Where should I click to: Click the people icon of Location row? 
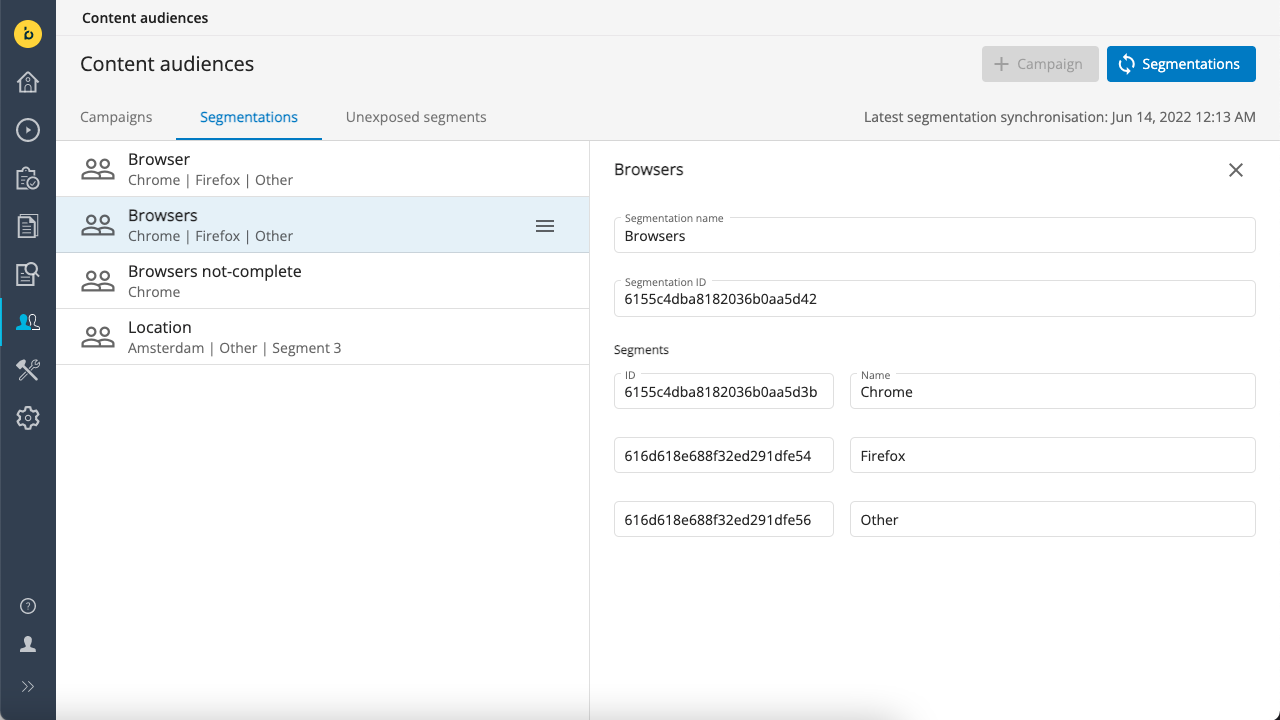(x=98, y=337)
